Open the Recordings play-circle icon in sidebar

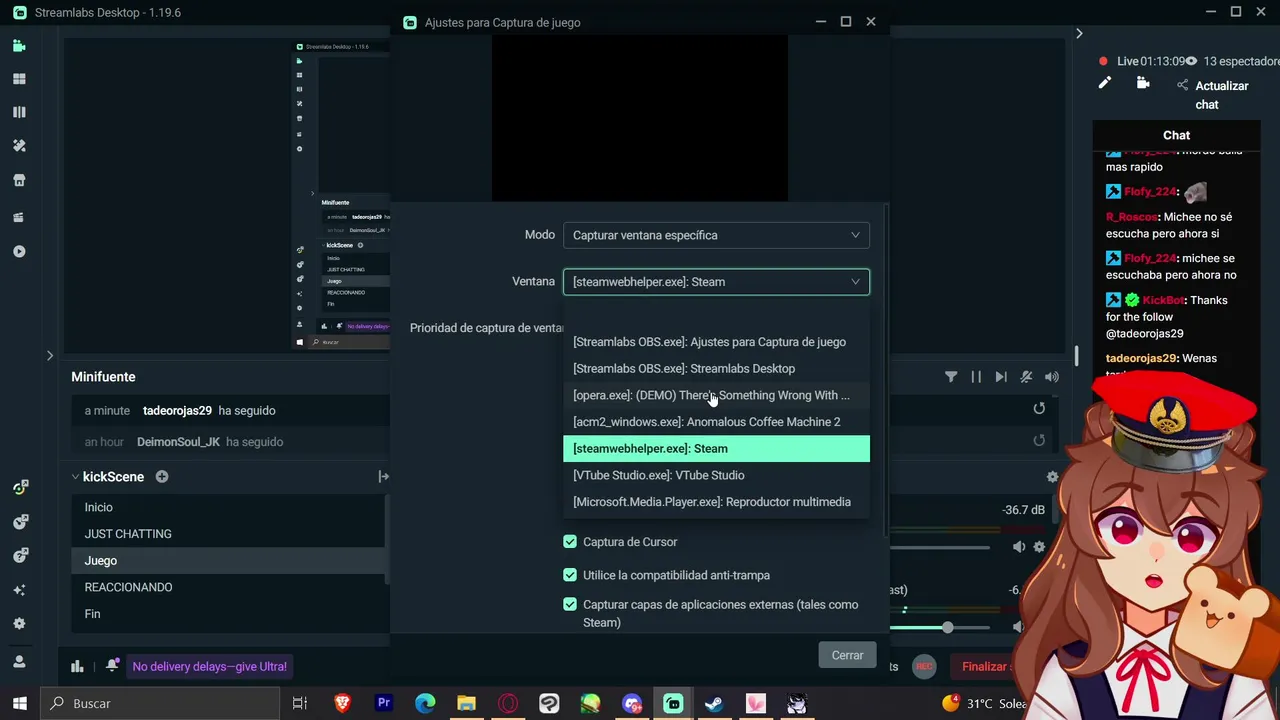pos(19,252)
